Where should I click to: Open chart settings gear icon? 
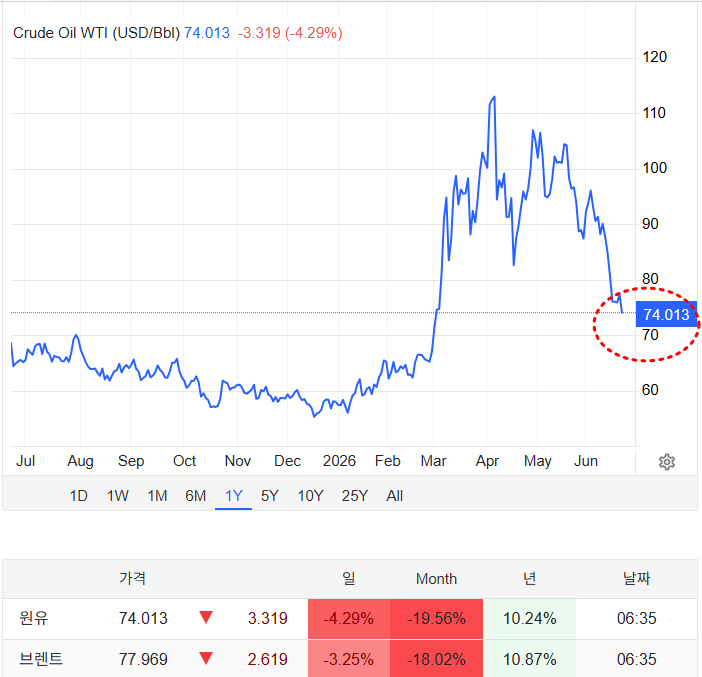click(x=667, y=462)
